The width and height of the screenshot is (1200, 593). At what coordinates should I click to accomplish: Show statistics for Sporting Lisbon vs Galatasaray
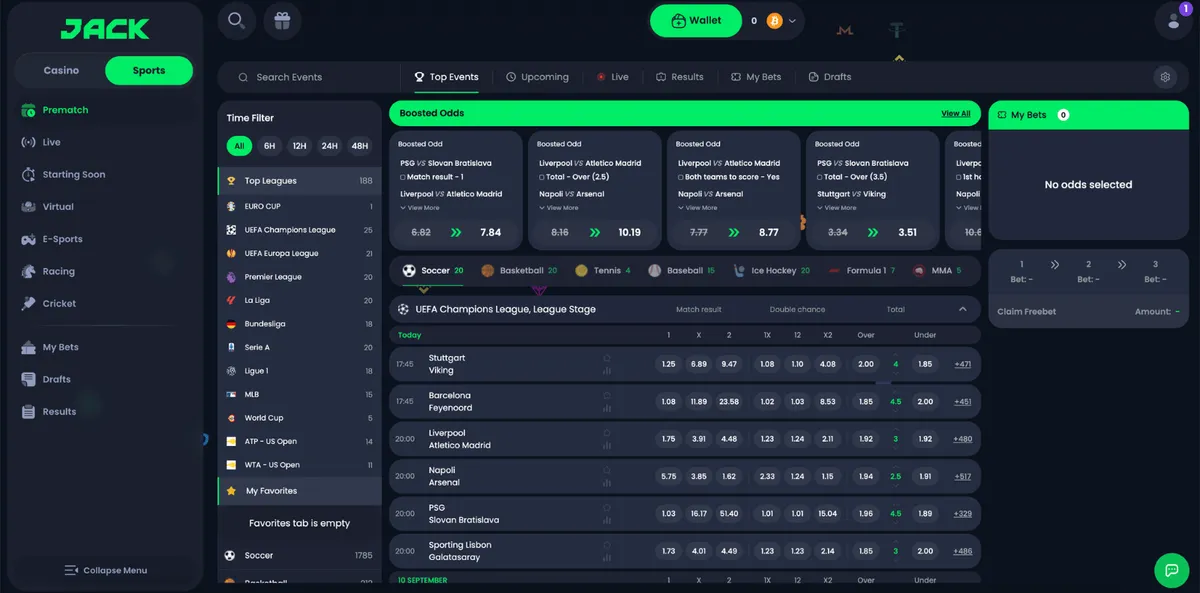pyautogui.click(x=607, y=558)
